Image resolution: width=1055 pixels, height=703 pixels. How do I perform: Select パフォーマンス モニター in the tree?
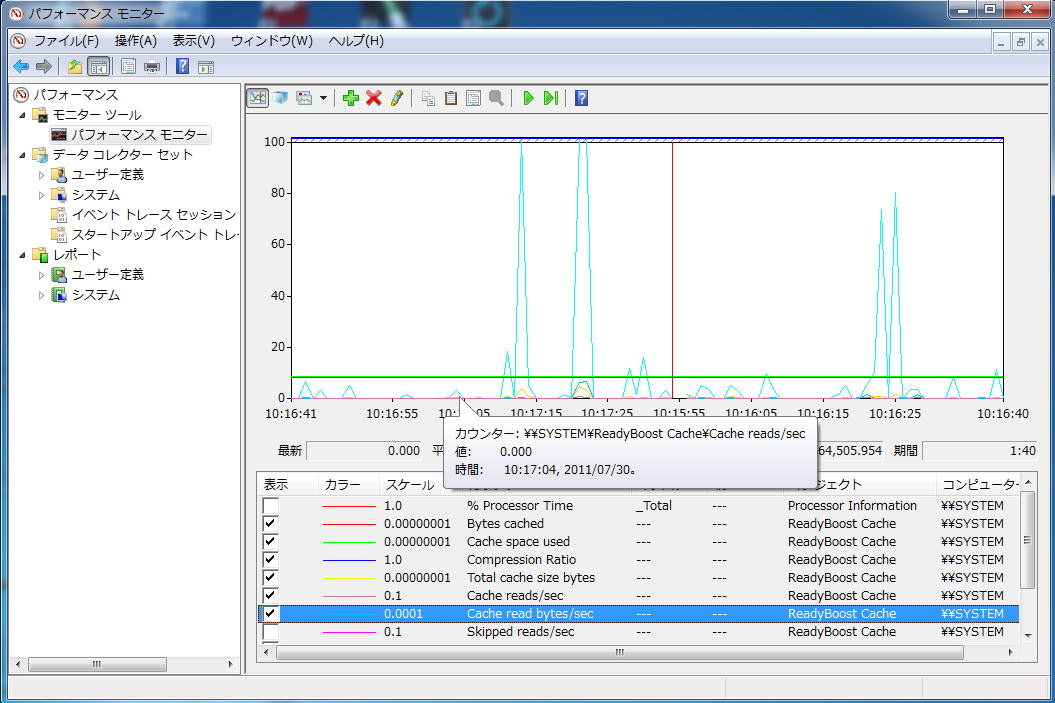139,134
